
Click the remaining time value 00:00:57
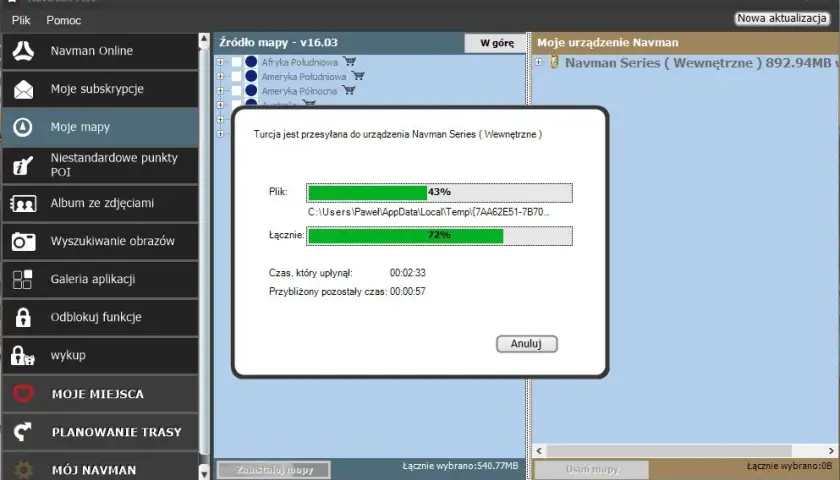pyautogui.click(x=408, y=291)
